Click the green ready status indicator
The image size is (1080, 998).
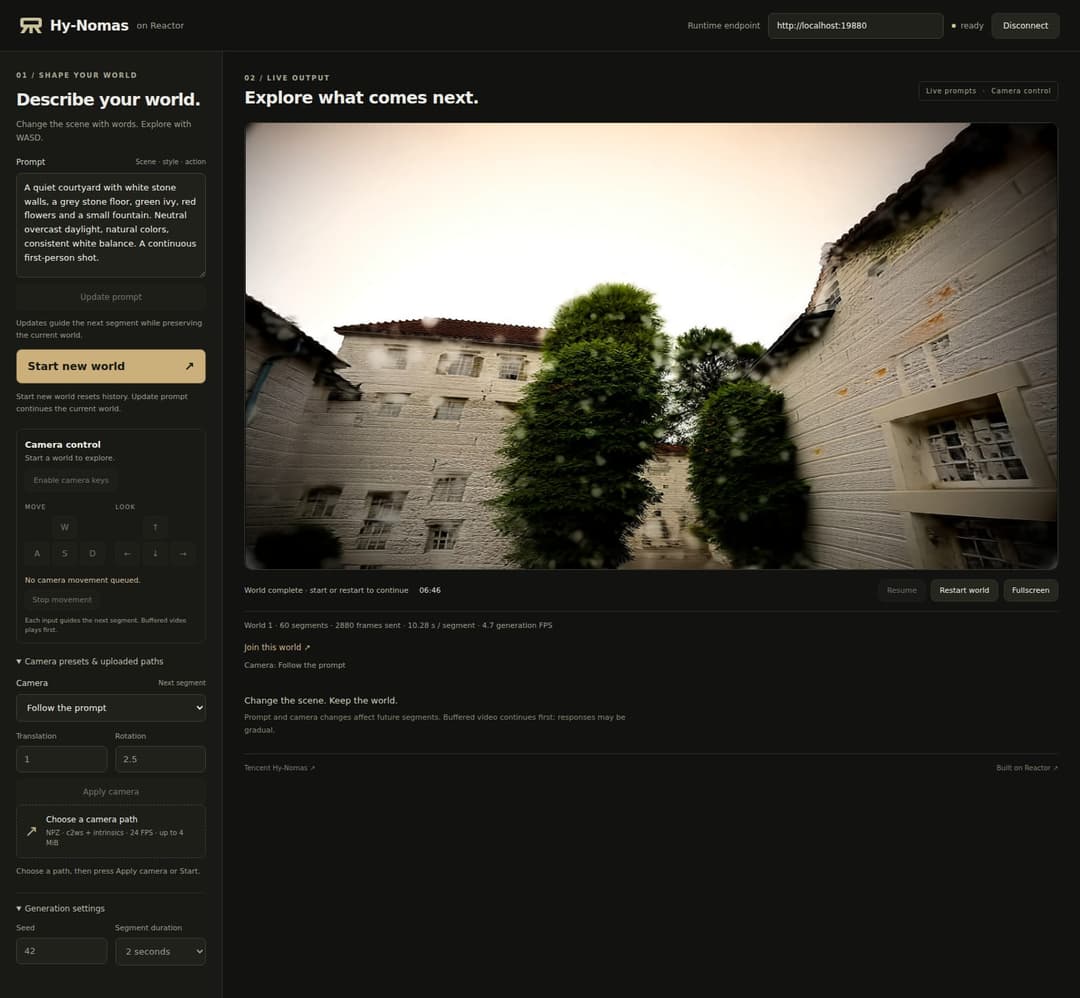click(954, 25)
